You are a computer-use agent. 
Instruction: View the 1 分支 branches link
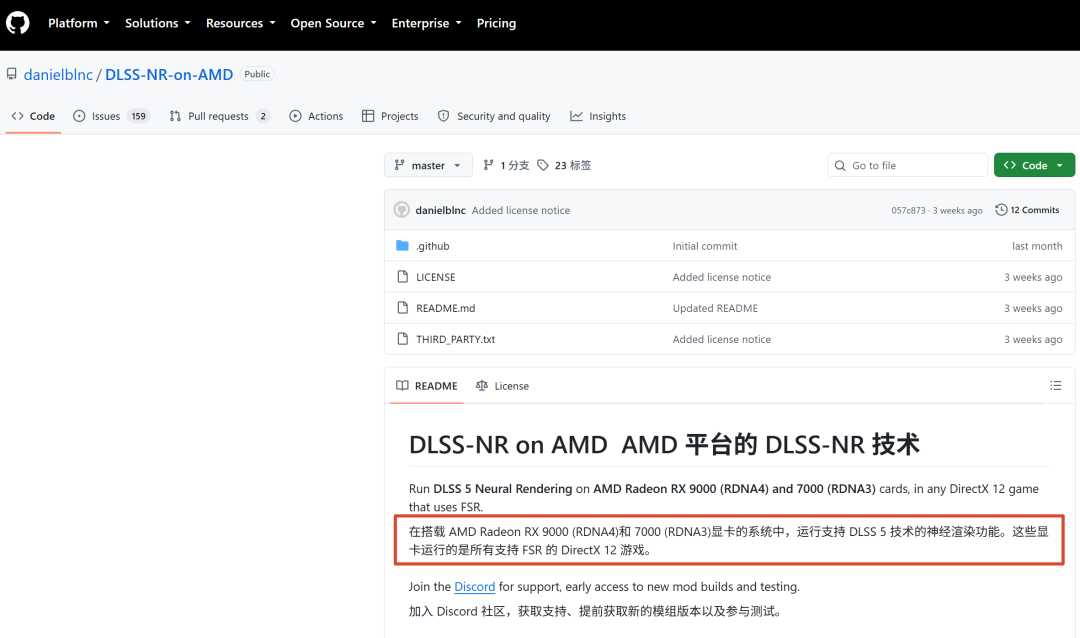pos(506,165)
